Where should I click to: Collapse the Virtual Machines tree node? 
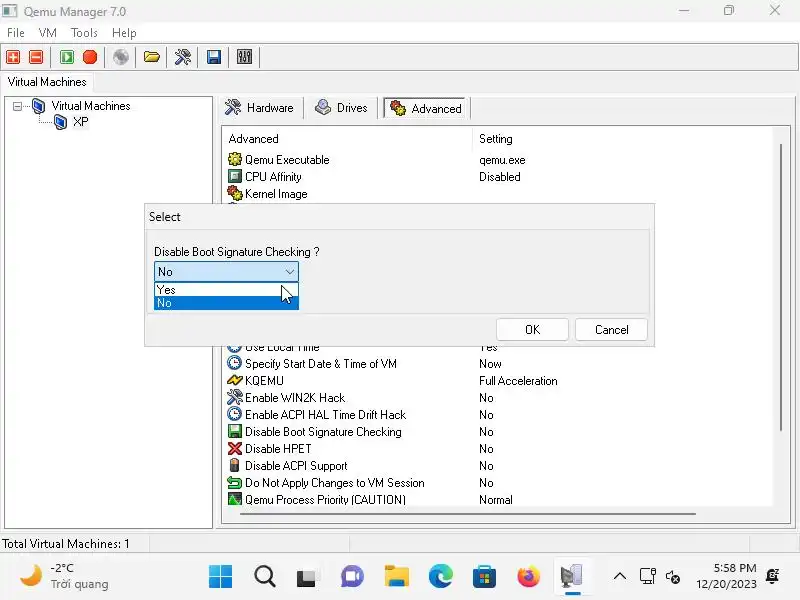pyautogui.click(x=17, y=106)
